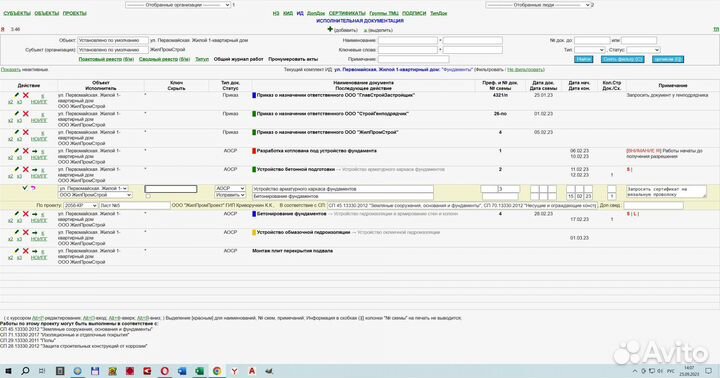Open the Статус filter dropdown

coord(643,50)
